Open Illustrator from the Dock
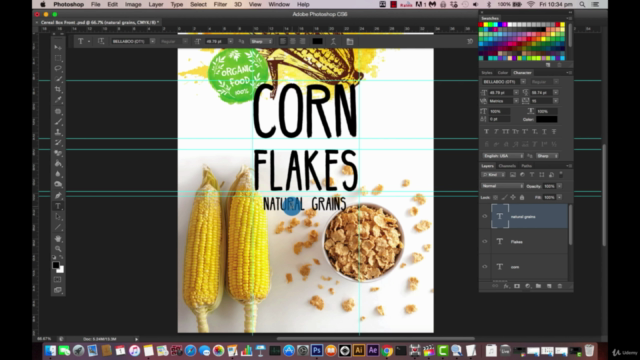The height and width of the screenshot is (360, 640). 359,350
